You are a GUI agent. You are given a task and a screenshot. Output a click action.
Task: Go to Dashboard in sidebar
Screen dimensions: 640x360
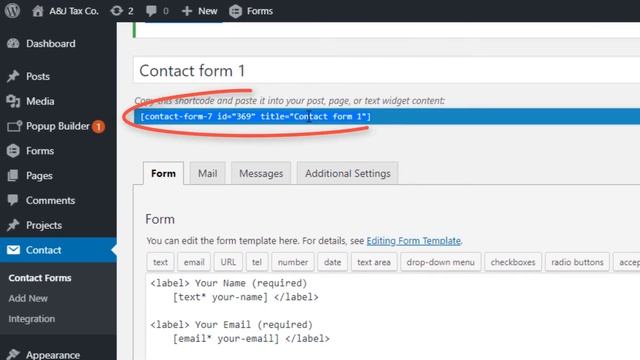tap(51, 44)
